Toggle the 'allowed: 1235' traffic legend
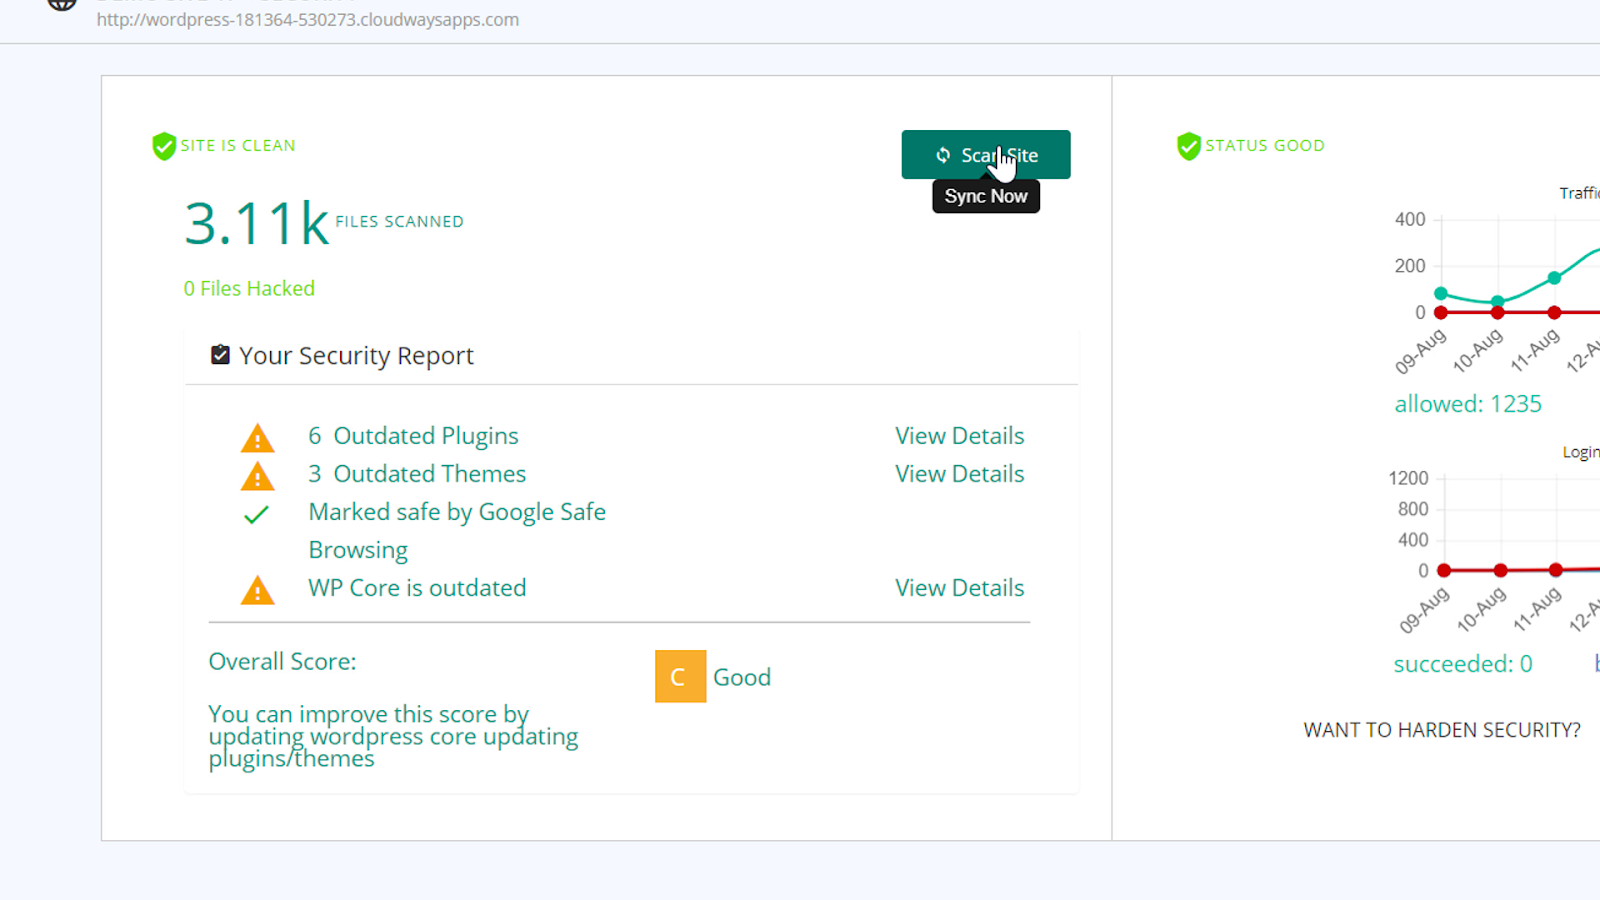1600x900 pixels. pyautogui.click(x=1467, y=404)
